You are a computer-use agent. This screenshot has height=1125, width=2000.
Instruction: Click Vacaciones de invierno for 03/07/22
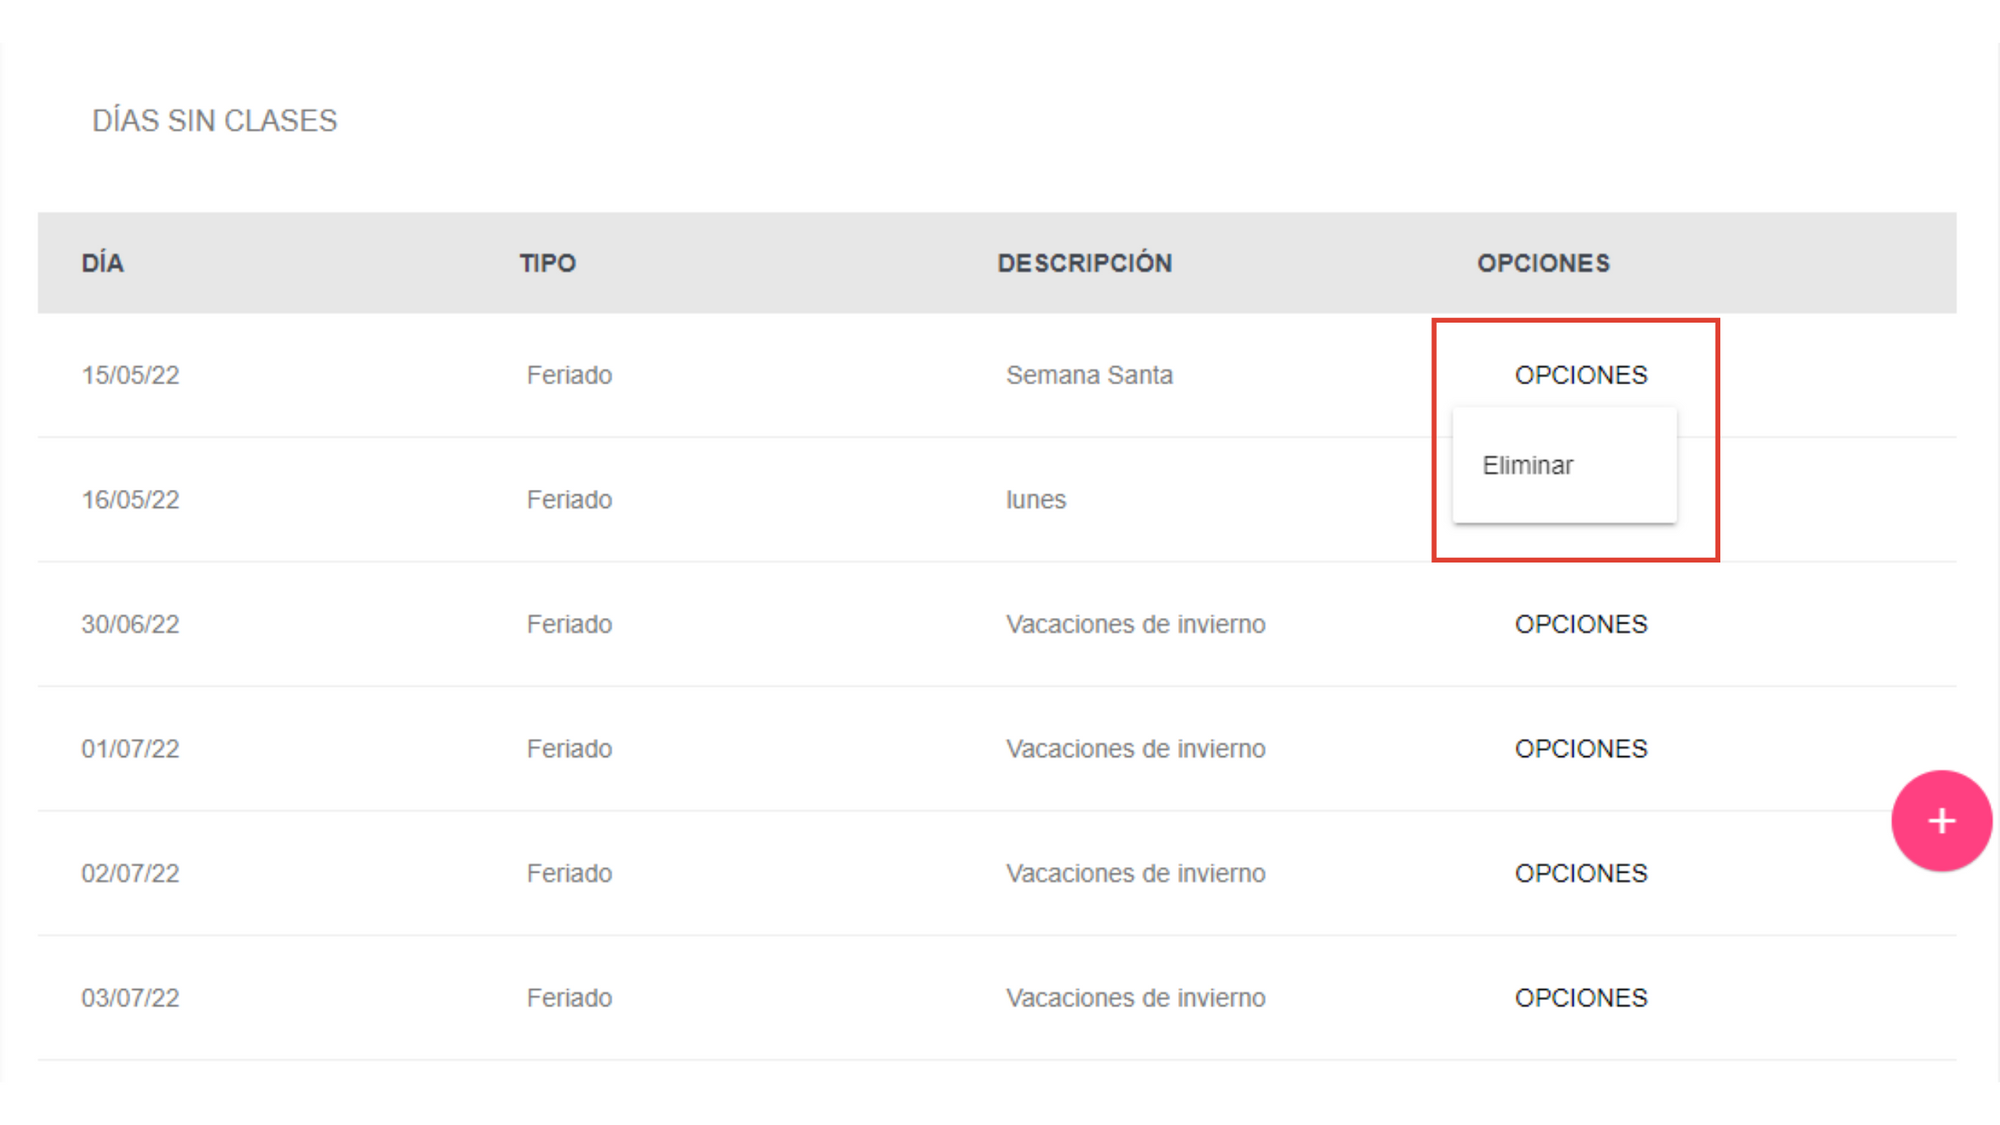coord(1135,998)
